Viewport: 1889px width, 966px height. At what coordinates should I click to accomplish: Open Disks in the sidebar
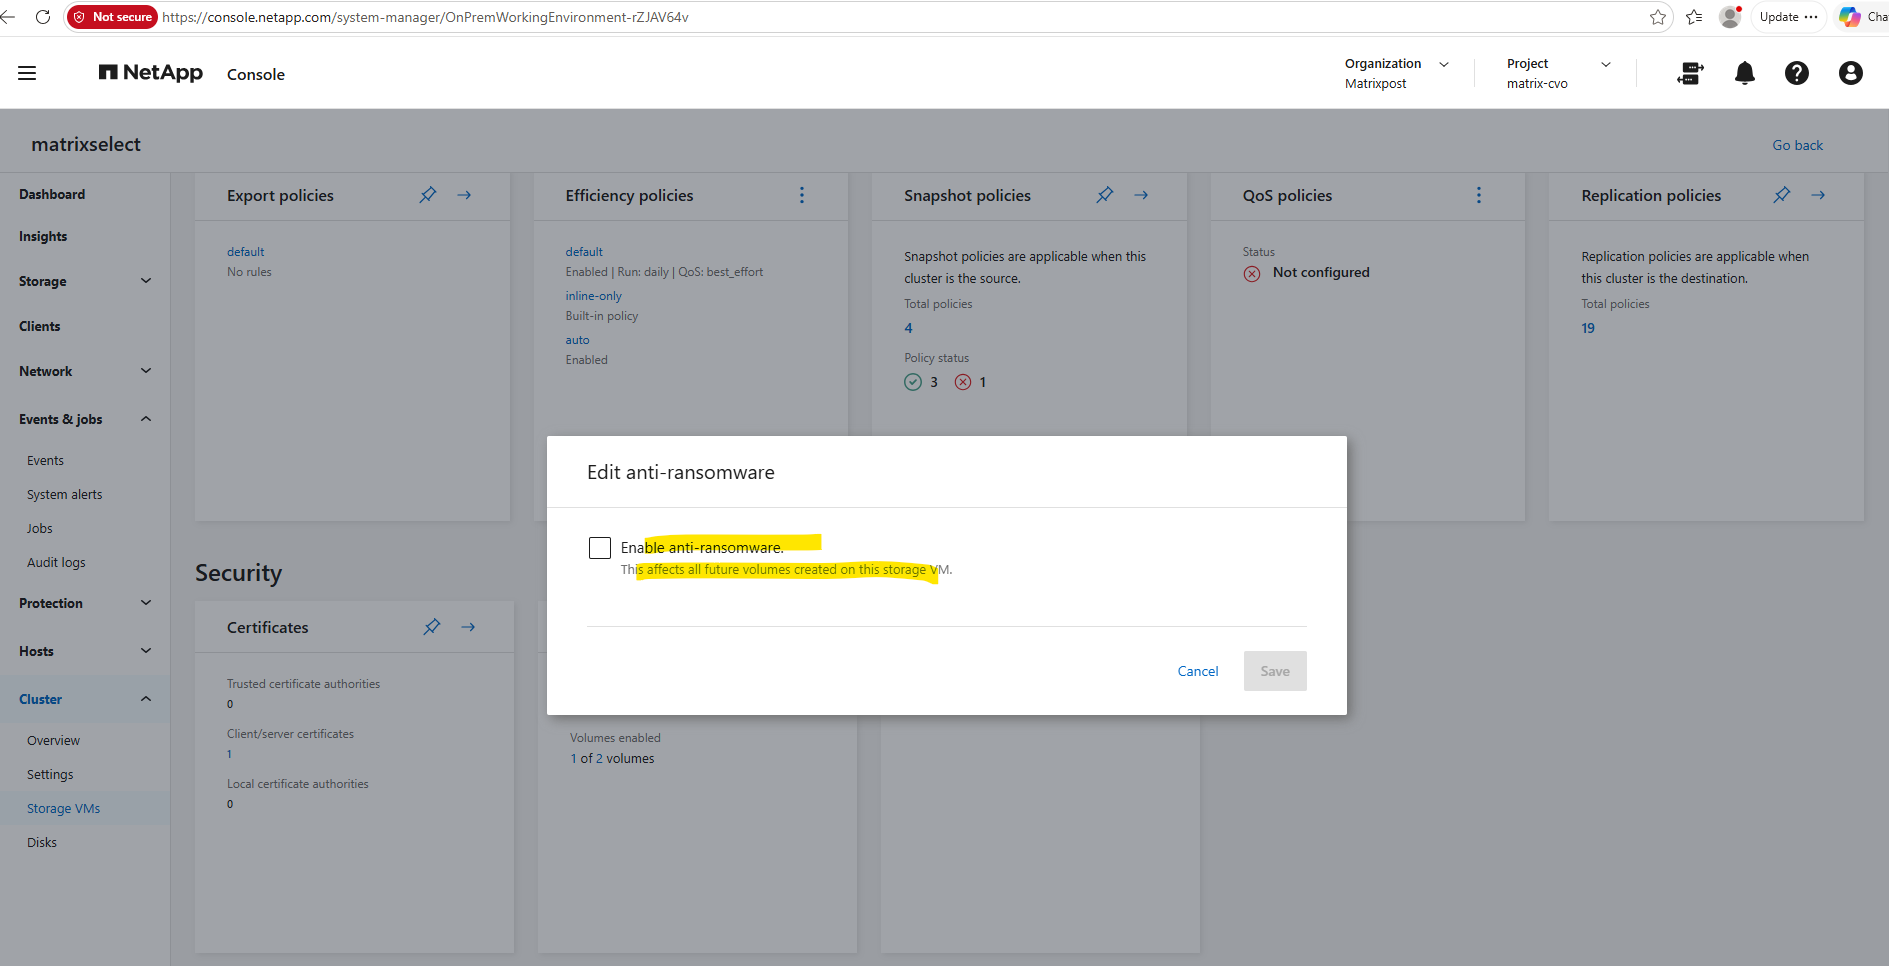point(42,842)
